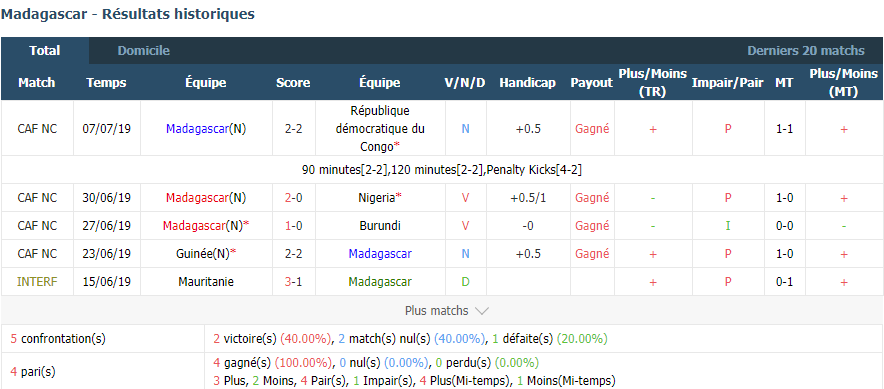Click République démocratique du Congo team
884x389 pixels.
pos(380,129)
